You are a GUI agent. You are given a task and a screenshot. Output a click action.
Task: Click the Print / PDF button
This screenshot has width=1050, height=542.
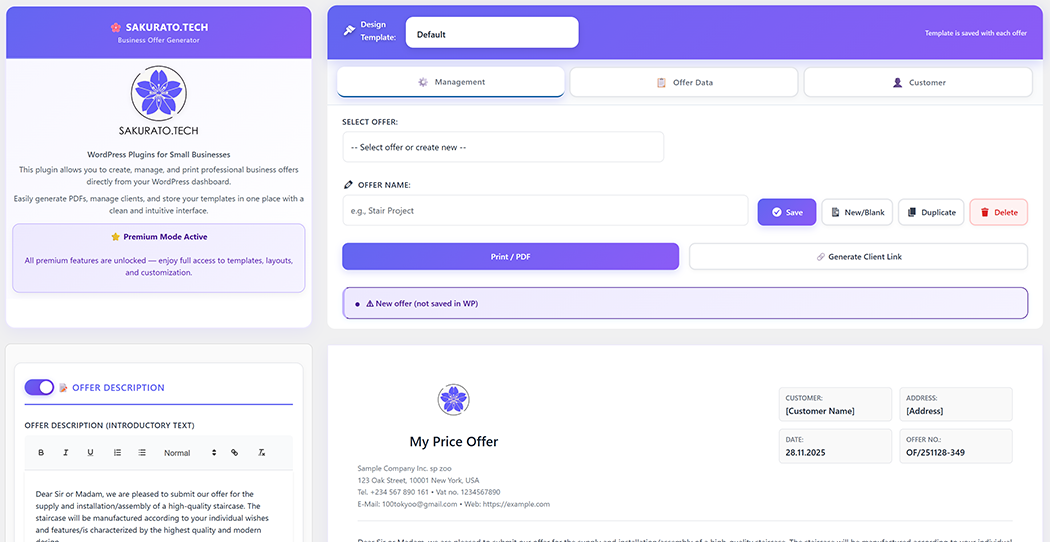click(510, 257)
